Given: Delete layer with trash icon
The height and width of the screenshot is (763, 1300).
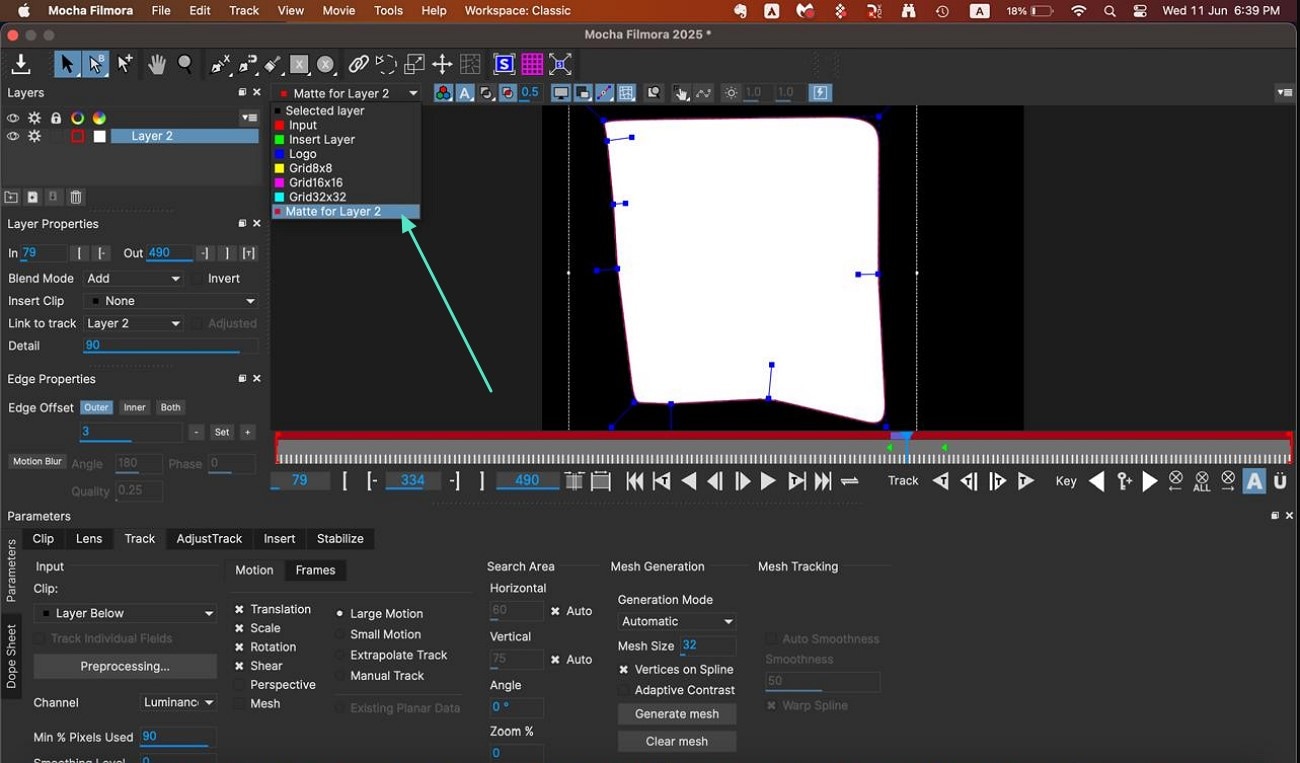Looking at the screenshot, I should coord(76,198).
